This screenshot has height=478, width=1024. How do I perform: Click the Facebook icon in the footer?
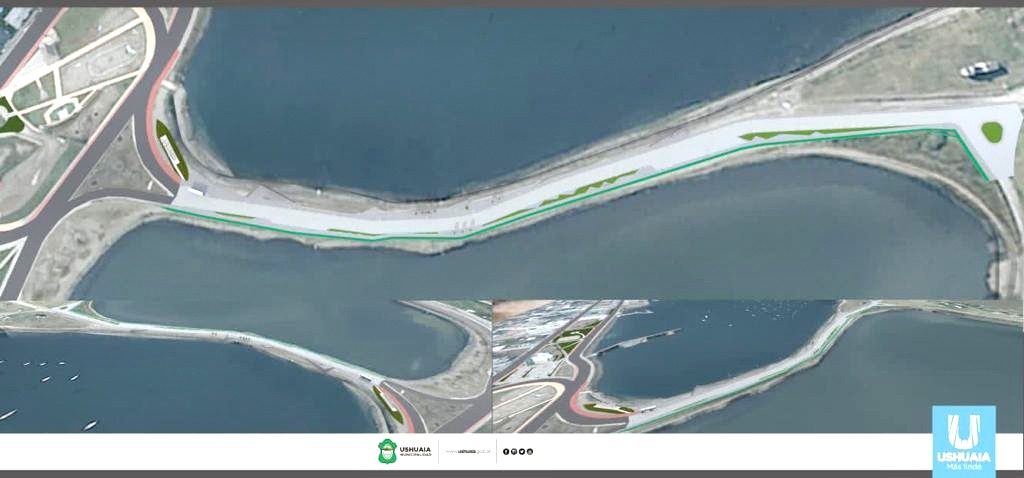[x=506, y=452]
